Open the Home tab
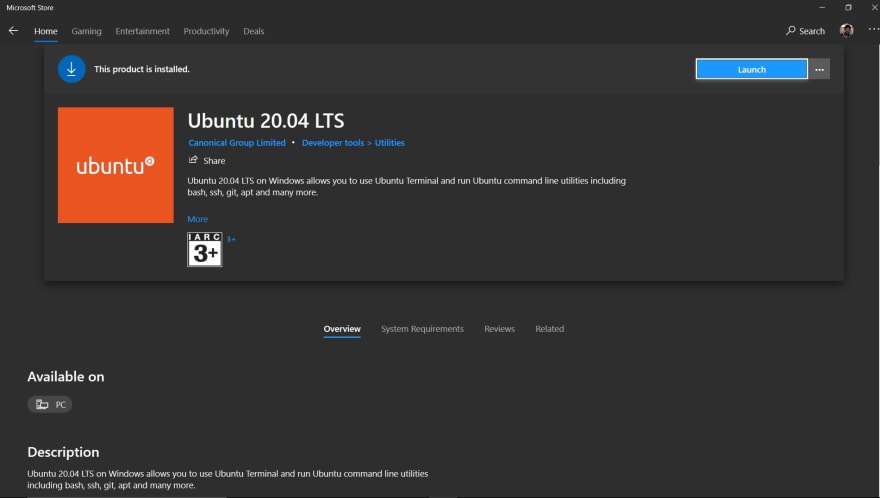The width and height of the screenshot is (880, 498). click(45, 31)
